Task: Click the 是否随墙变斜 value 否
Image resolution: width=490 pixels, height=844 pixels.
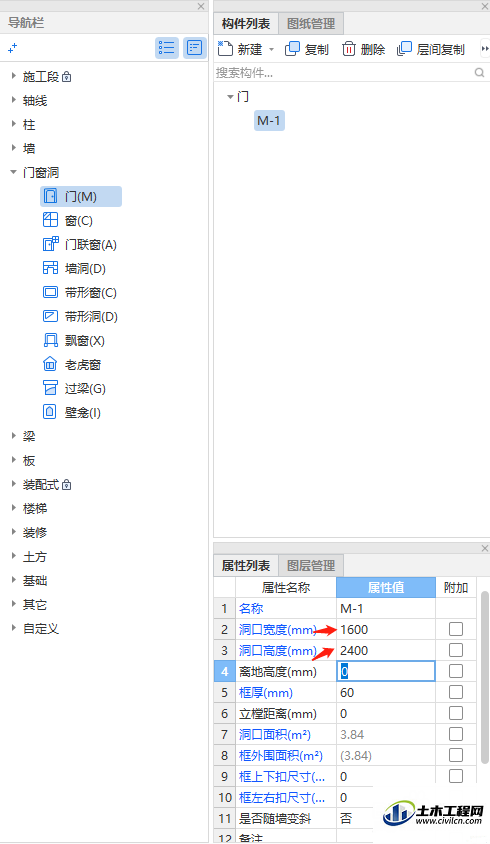Action: click(346, 818)
